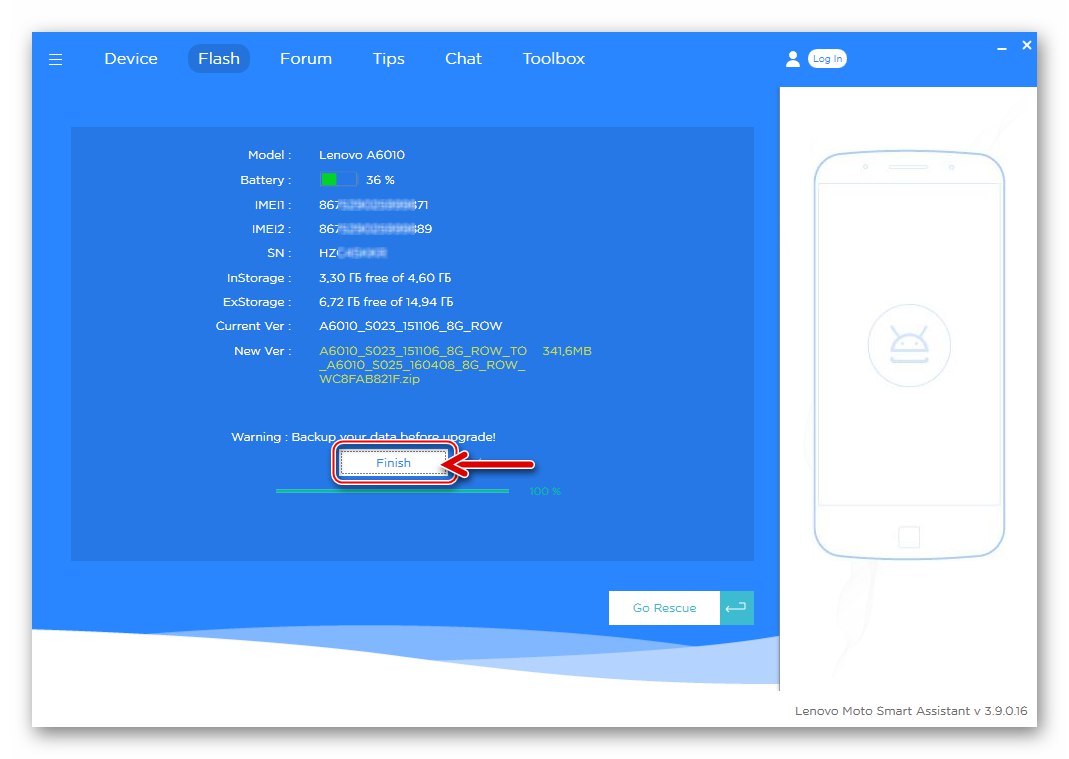Open the hamburger menu icon
This screenshot has height=759, width=1069.
tap(56, 59)
